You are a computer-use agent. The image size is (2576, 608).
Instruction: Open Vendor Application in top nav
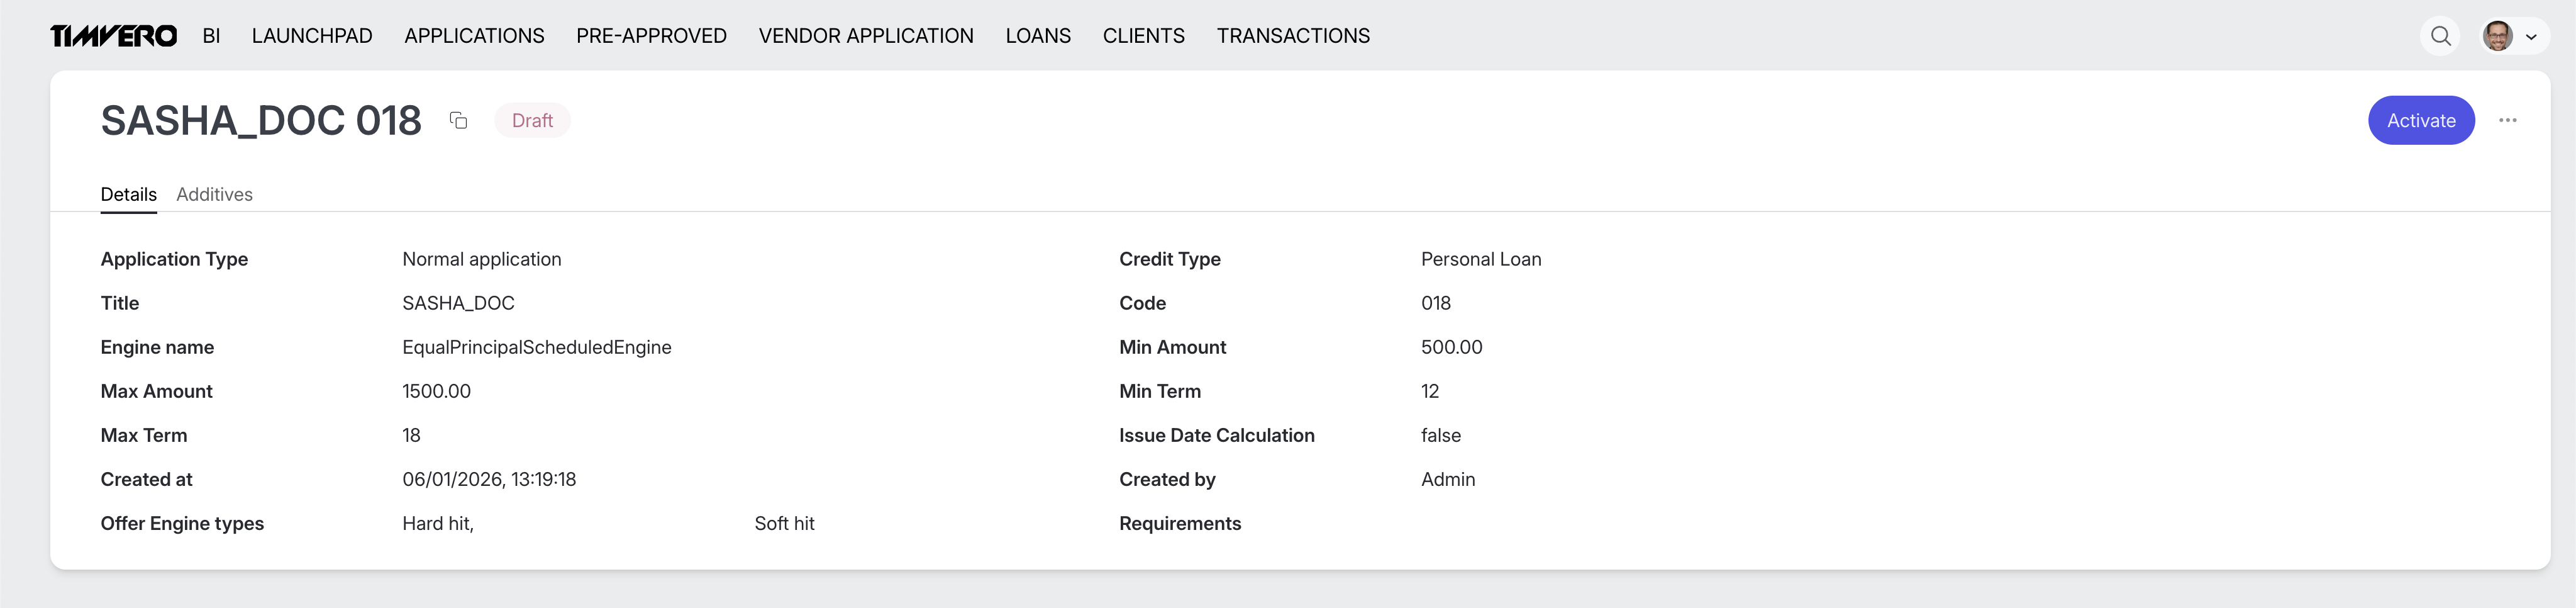865,36
